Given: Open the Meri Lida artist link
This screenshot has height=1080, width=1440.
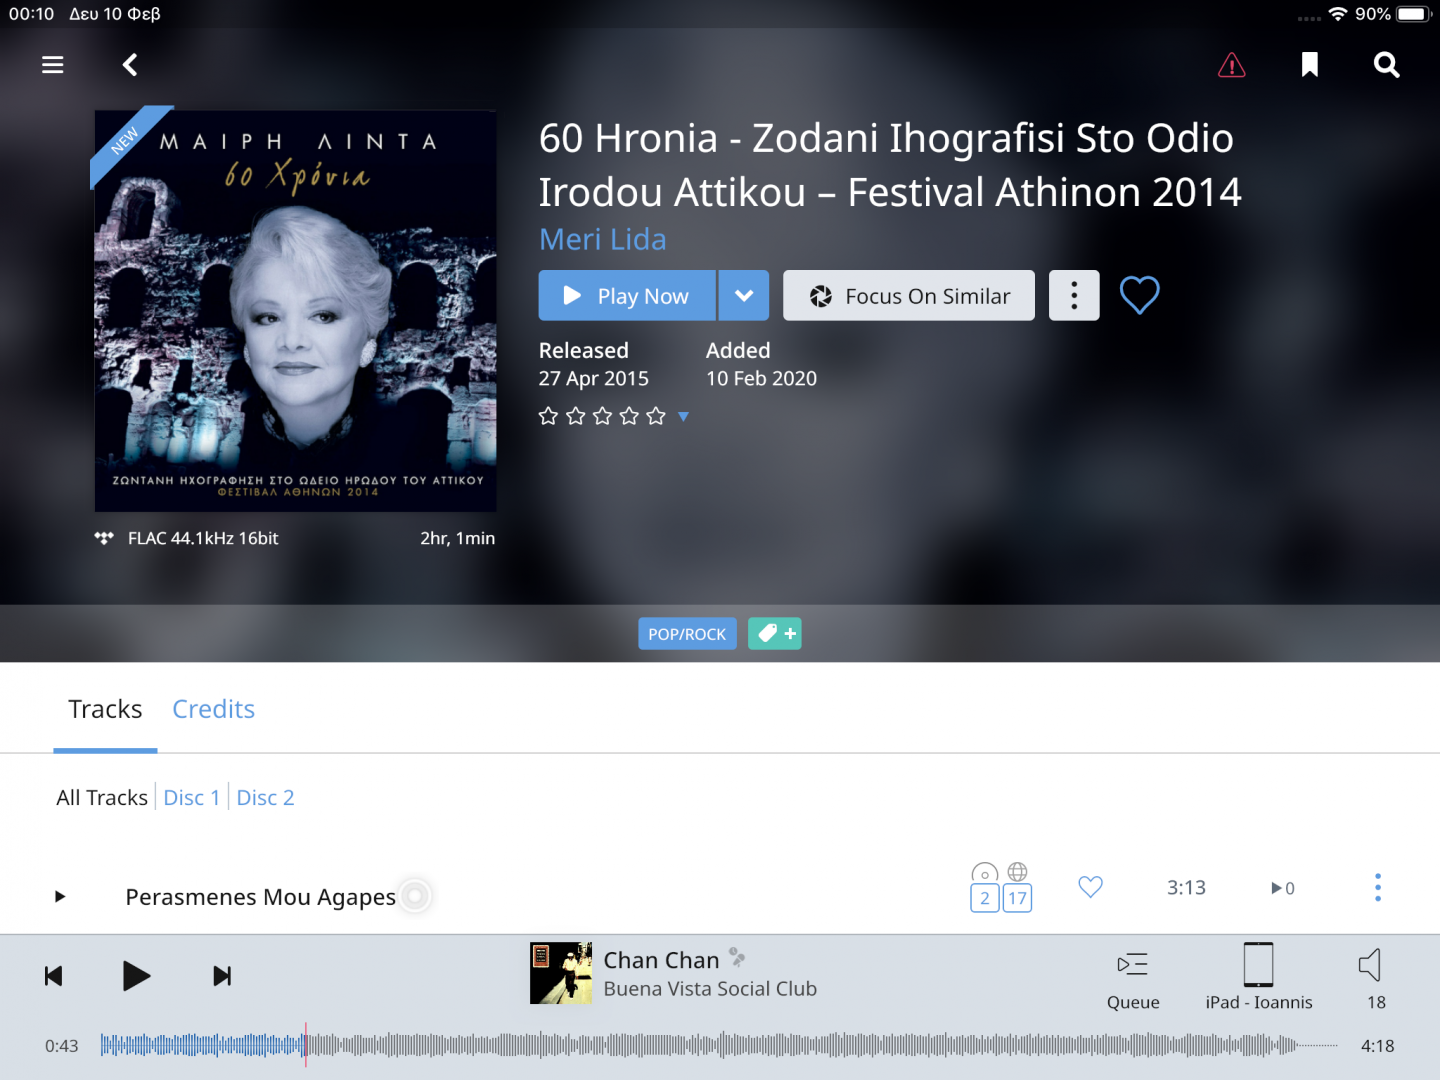Looking at the screenshot, I should coord(603,239).
